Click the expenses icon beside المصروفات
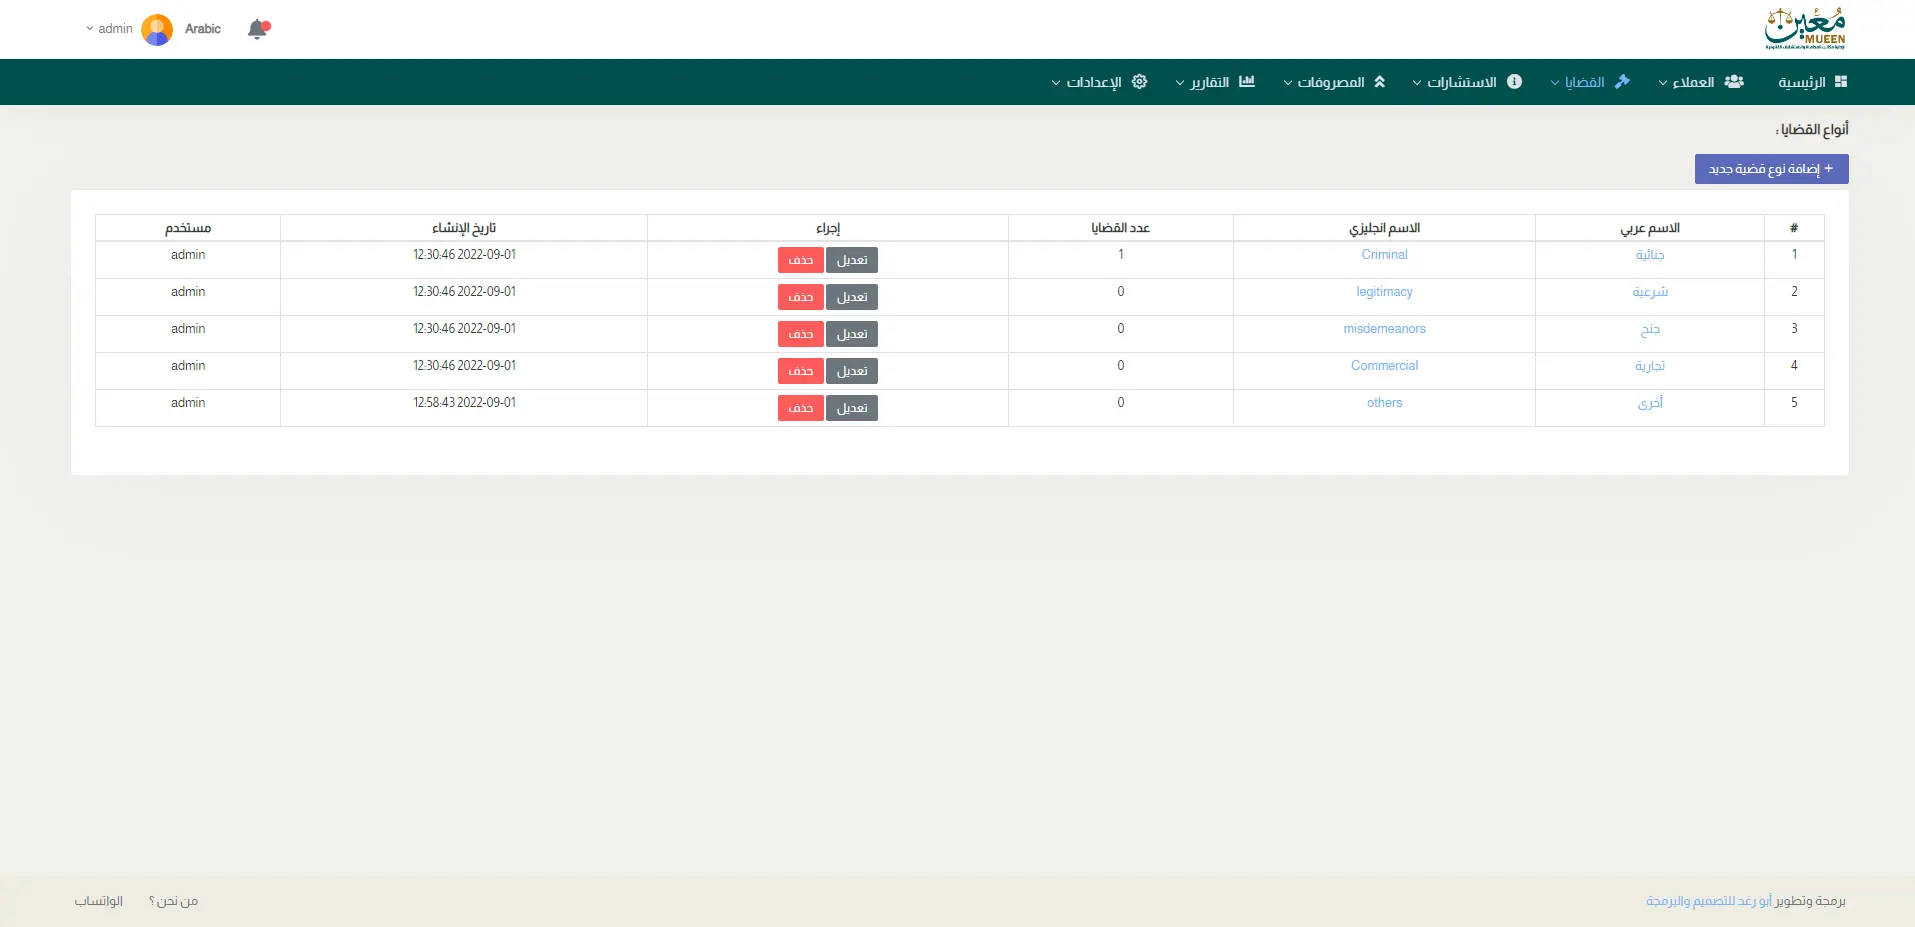 [1379, 82]
